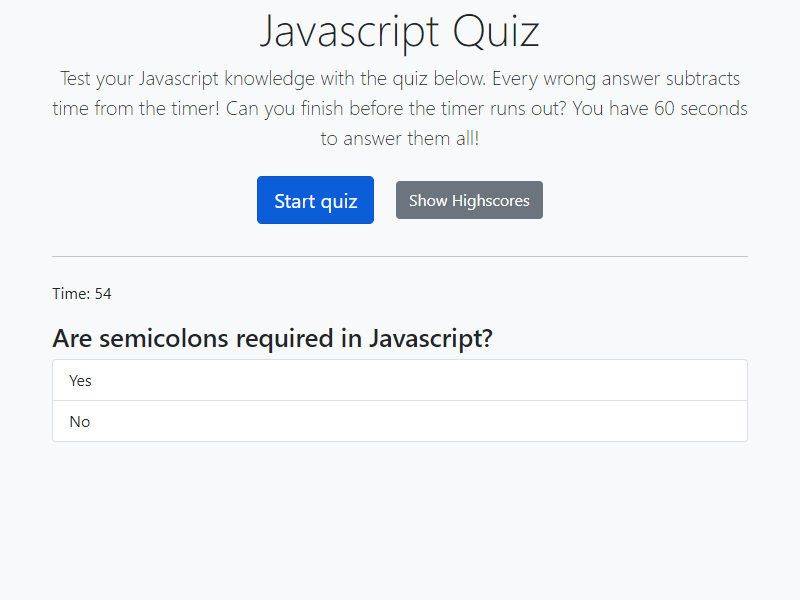Click the Javascript Quiz page title
This screenshot has width=800, height=600.
(x=400, y=31)
